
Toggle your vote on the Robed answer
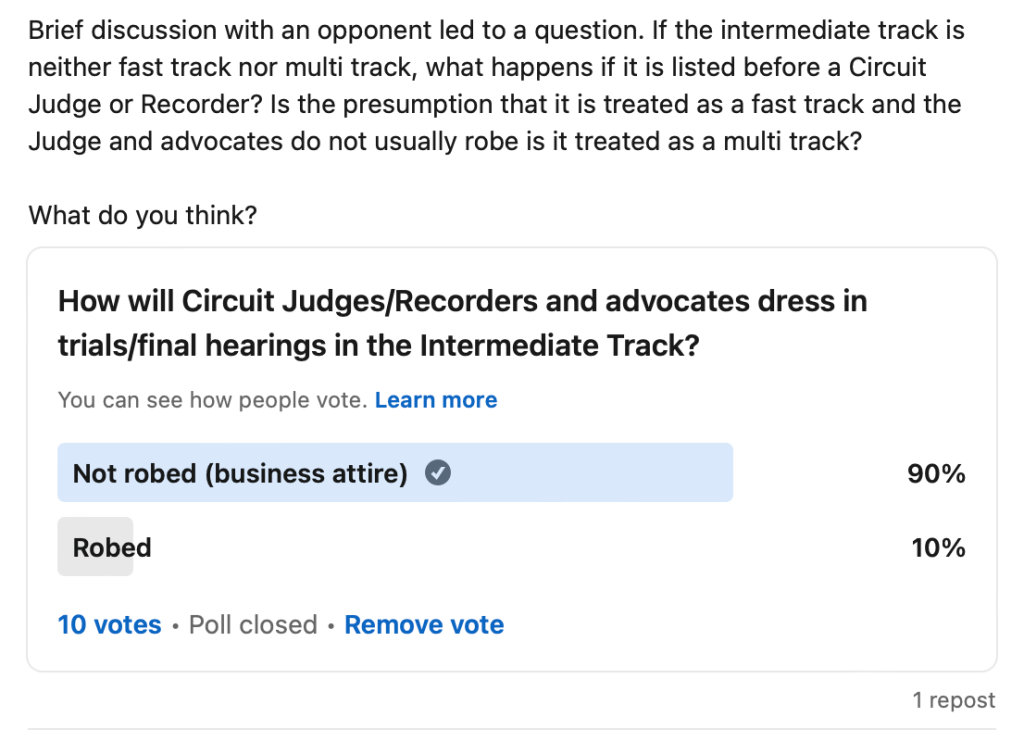pyautogui.click(x=110, y=547)
